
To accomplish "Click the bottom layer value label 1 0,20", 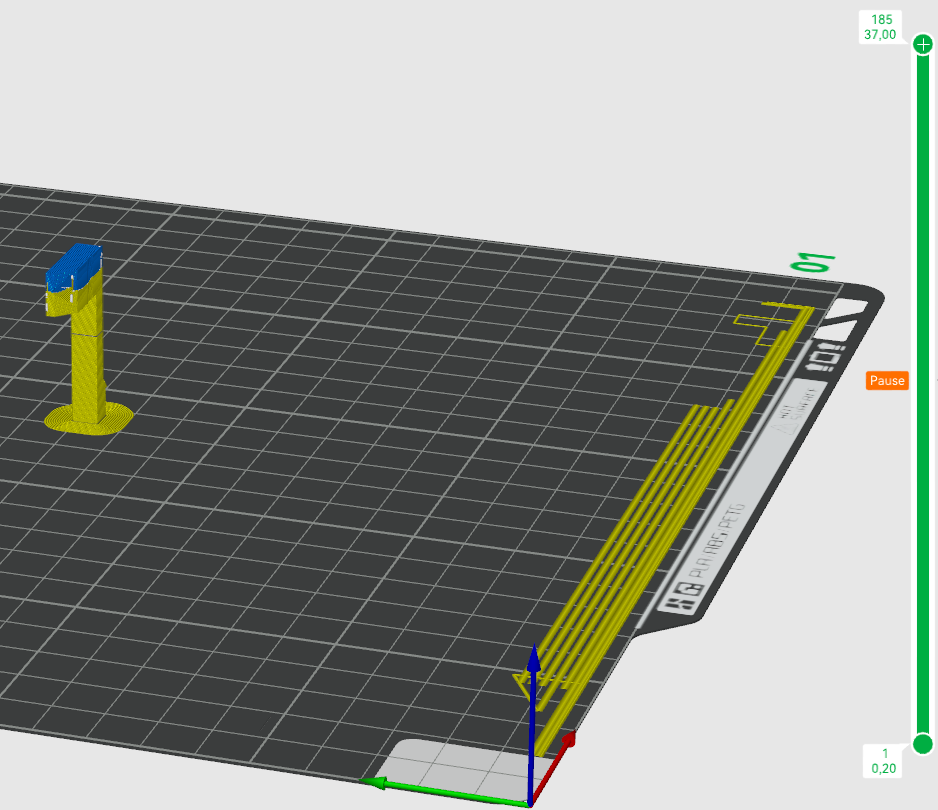I will click(883, 761).
